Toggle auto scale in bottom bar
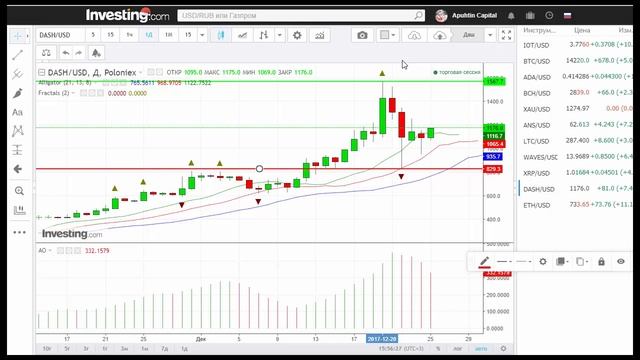Screen dimensions: 640x360 pyautogui.click(x=481, y=349)
